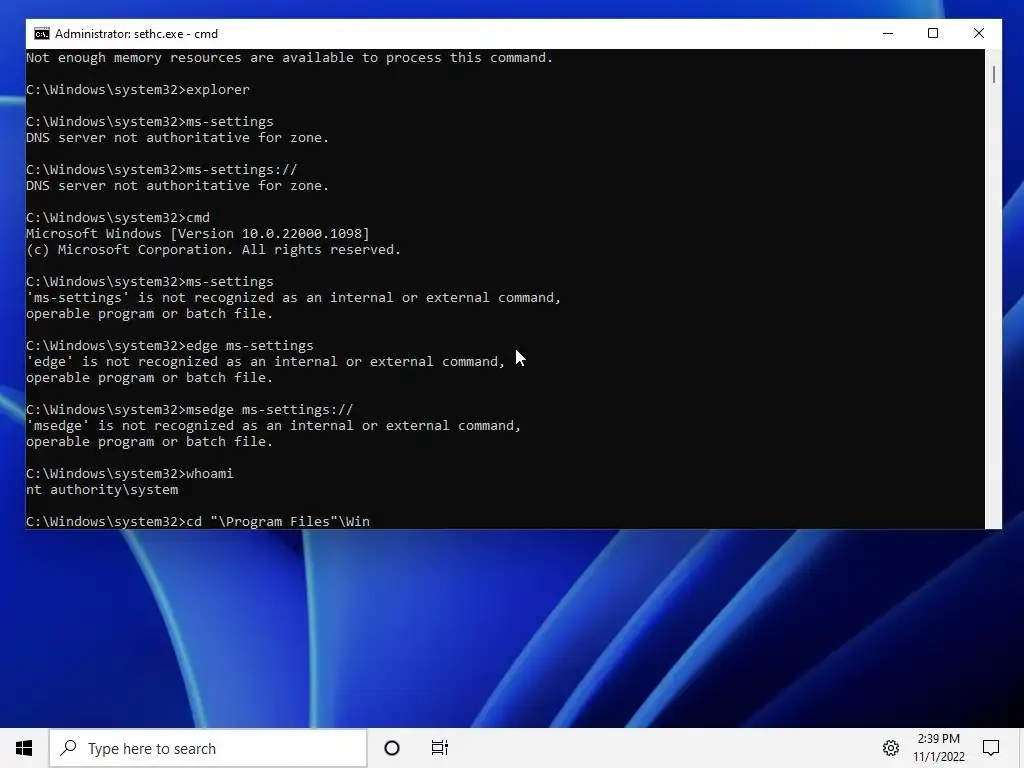Click the '(c) Microsoft Corporation' line

click(214, 249)
